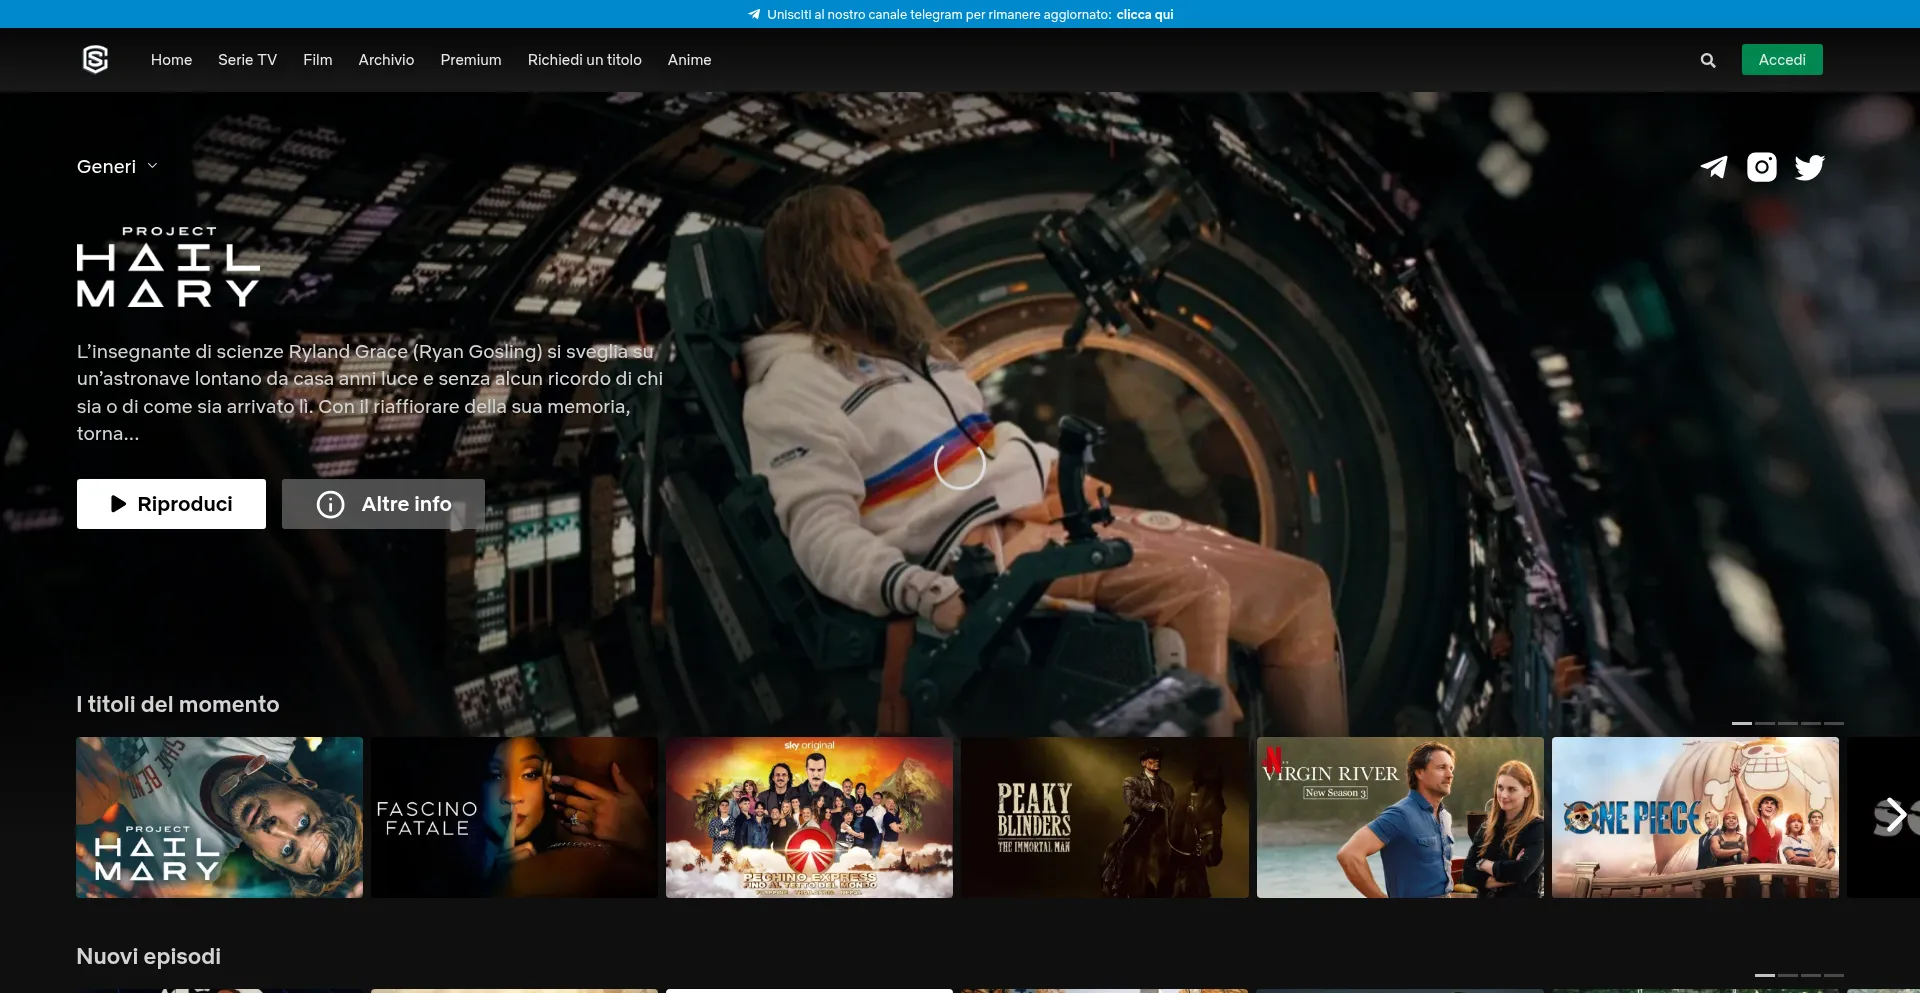Screen dimensions: 1920x993
Task: Open the Pechino Express thumbnail
Action: (x=810, y=817)
